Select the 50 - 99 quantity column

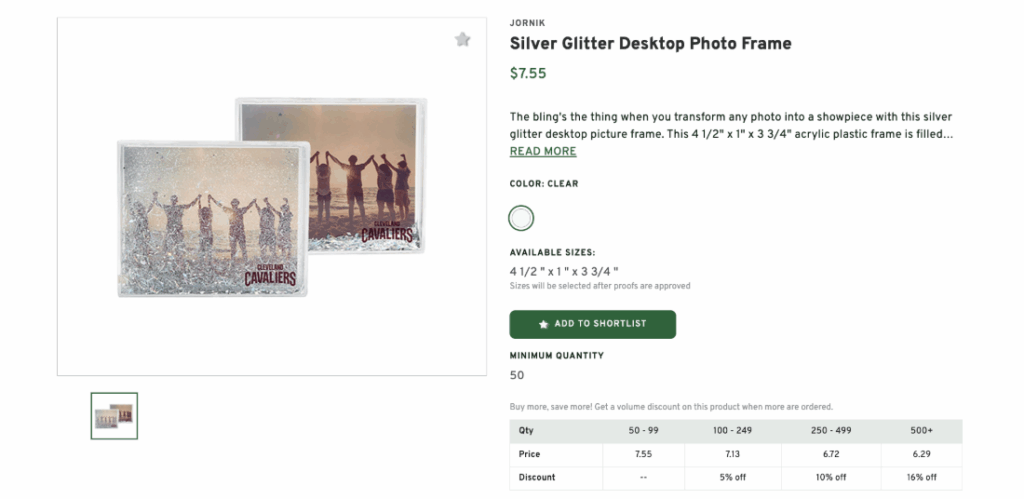(644, 431)
